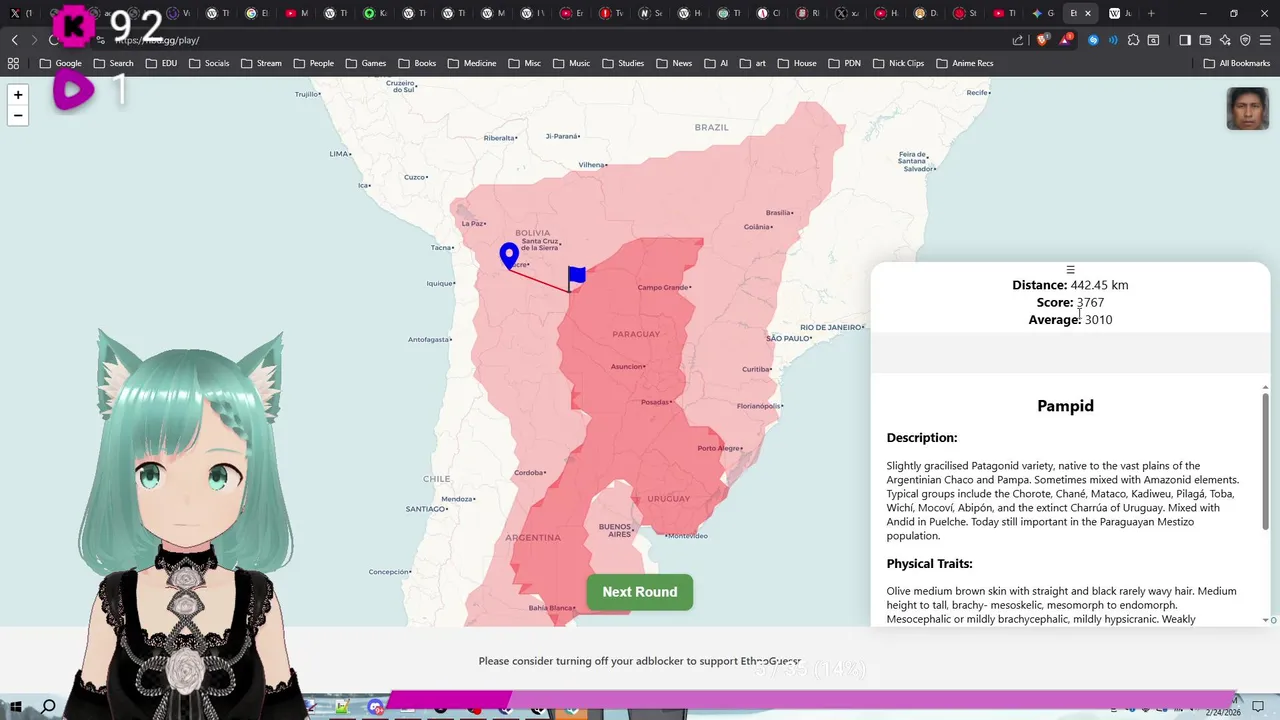Open the Medicine bookmarks folder
1280x720 pixels.
(471, 63)
